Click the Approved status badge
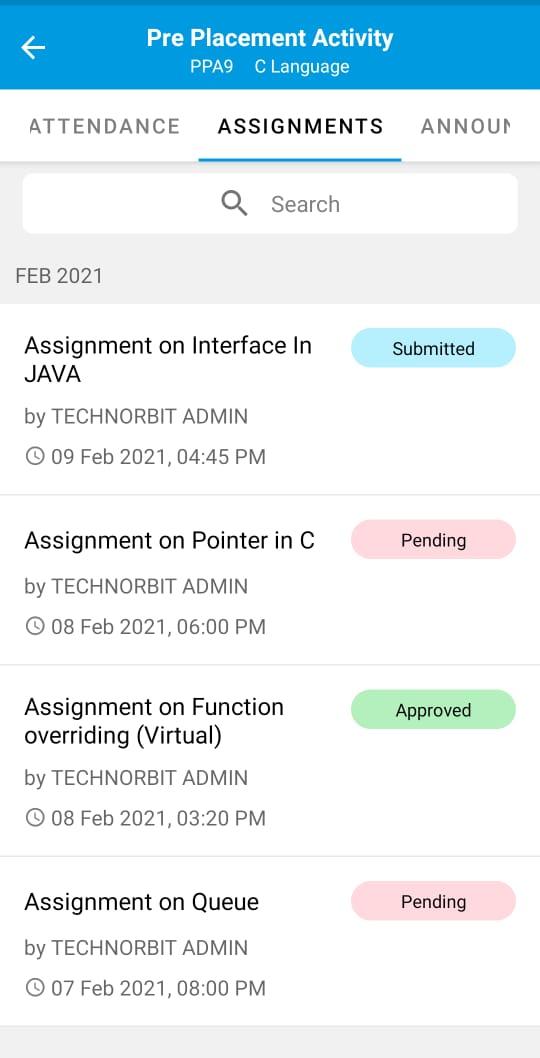 433,710
